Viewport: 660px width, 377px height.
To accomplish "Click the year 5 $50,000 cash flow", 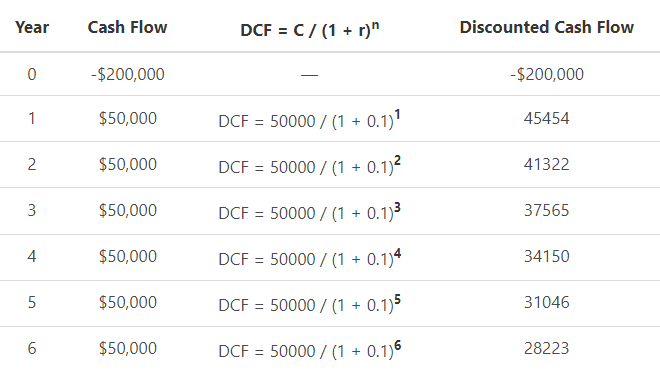I will click(128, 303).
